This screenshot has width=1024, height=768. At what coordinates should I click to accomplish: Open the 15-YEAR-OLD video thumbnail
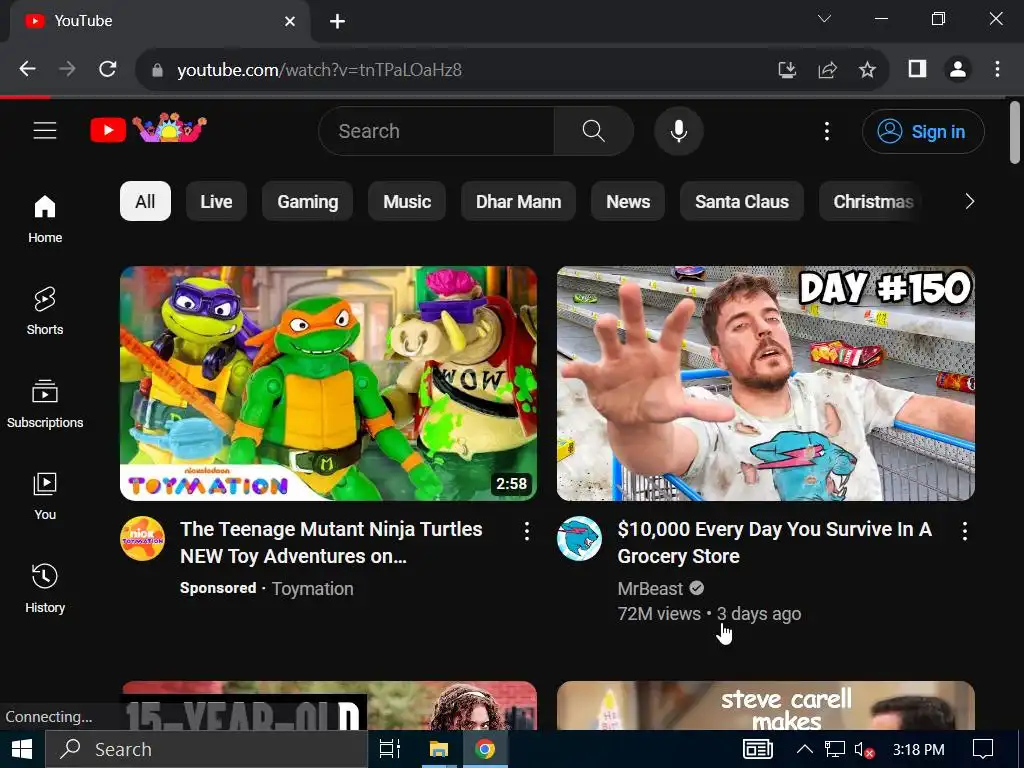pyautogui.click(x=328, y=705)
